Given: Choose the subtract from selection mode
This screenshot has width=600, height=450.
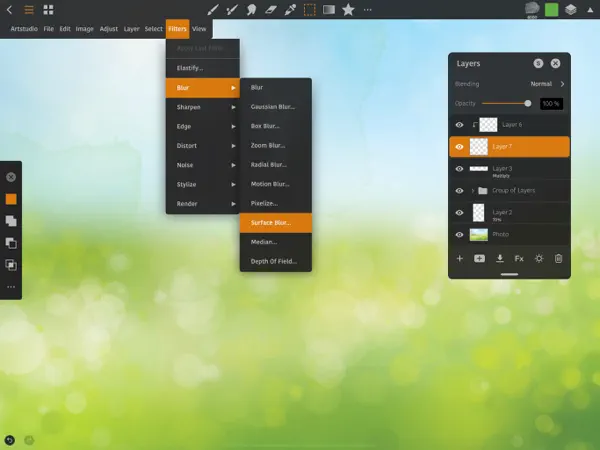Looking at the screenshot, I should [11, 243].
